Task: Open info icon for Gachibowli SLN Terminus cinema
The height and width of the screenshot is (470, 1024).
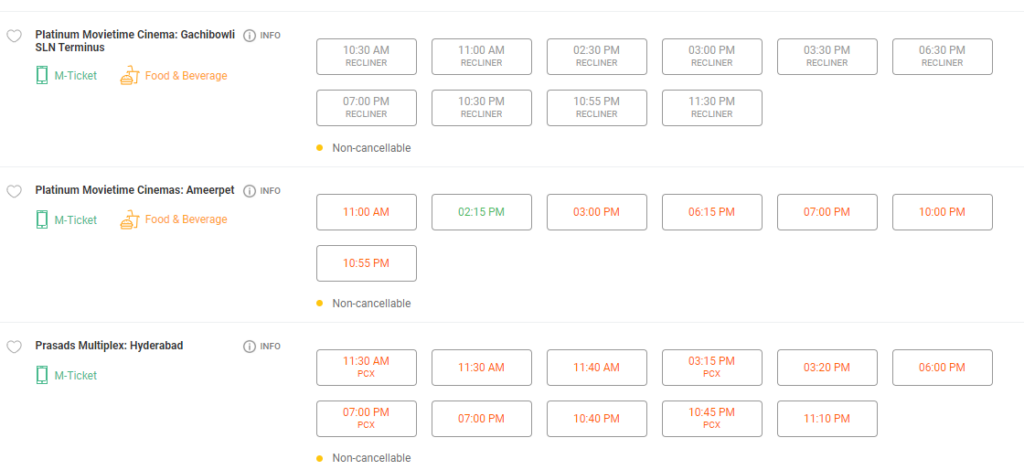Action: (x=250, y=35)
